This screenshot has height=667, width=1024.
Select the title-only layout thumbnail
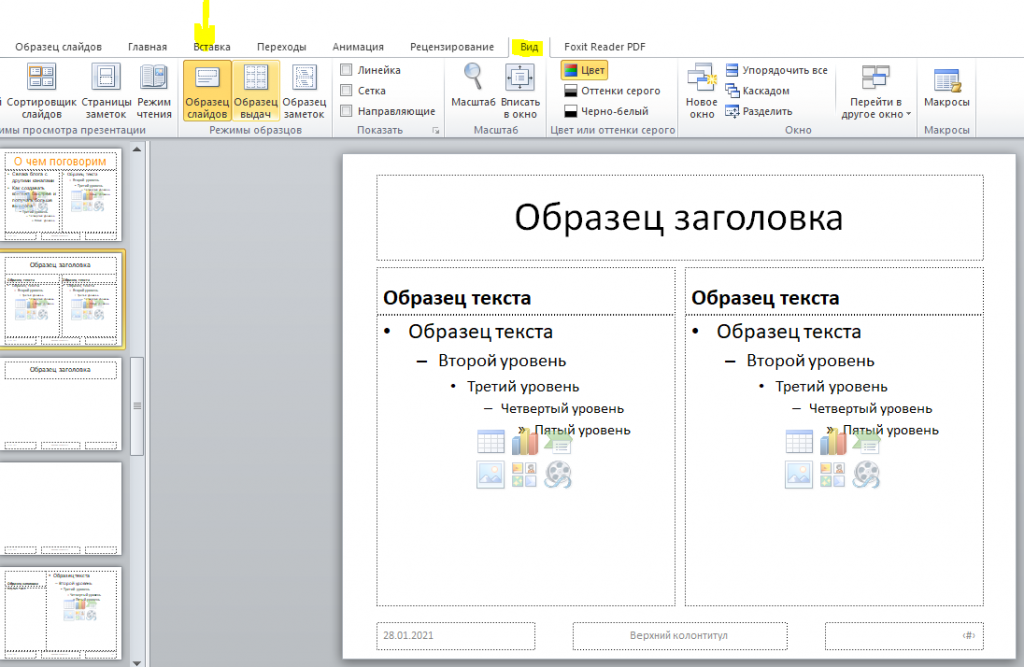pyautogui.click(x=61, y=404)
